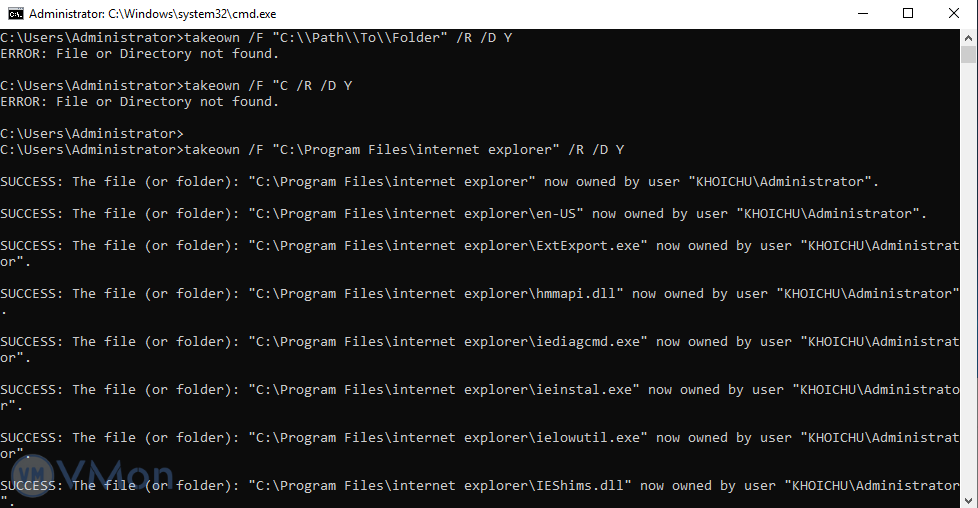Viewport: 978px width, 508px height.
Task: Minimize the Command Prompt window
Action: [862, 14]
